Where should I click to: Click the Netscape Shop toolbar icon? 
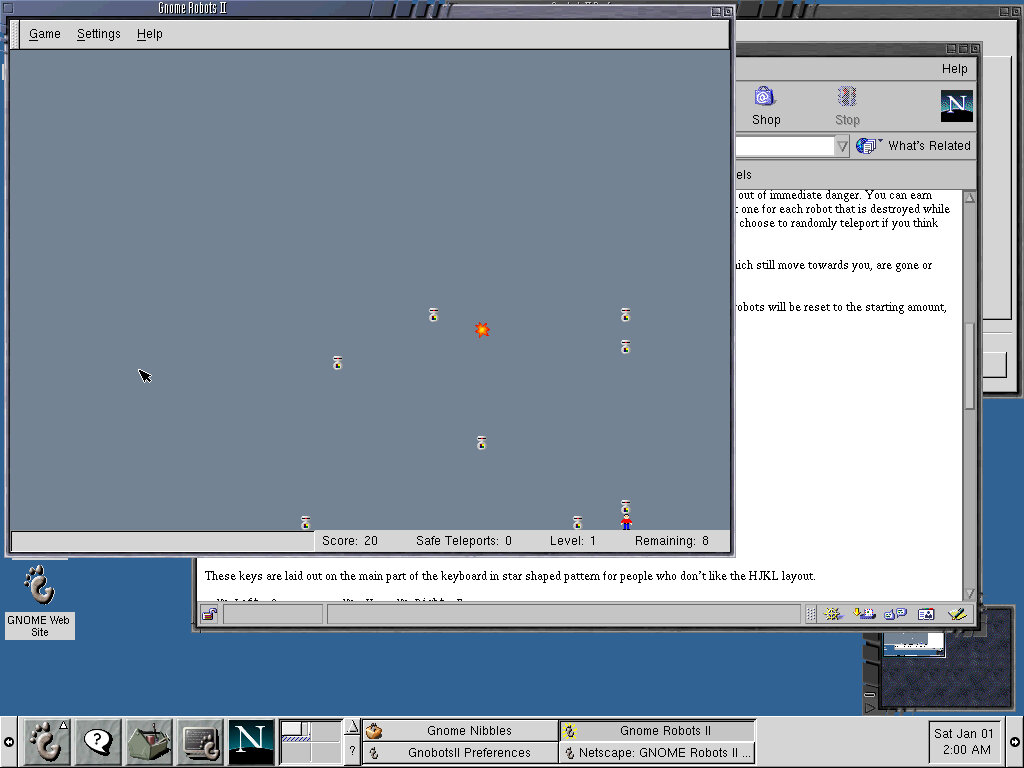(765, 105)
